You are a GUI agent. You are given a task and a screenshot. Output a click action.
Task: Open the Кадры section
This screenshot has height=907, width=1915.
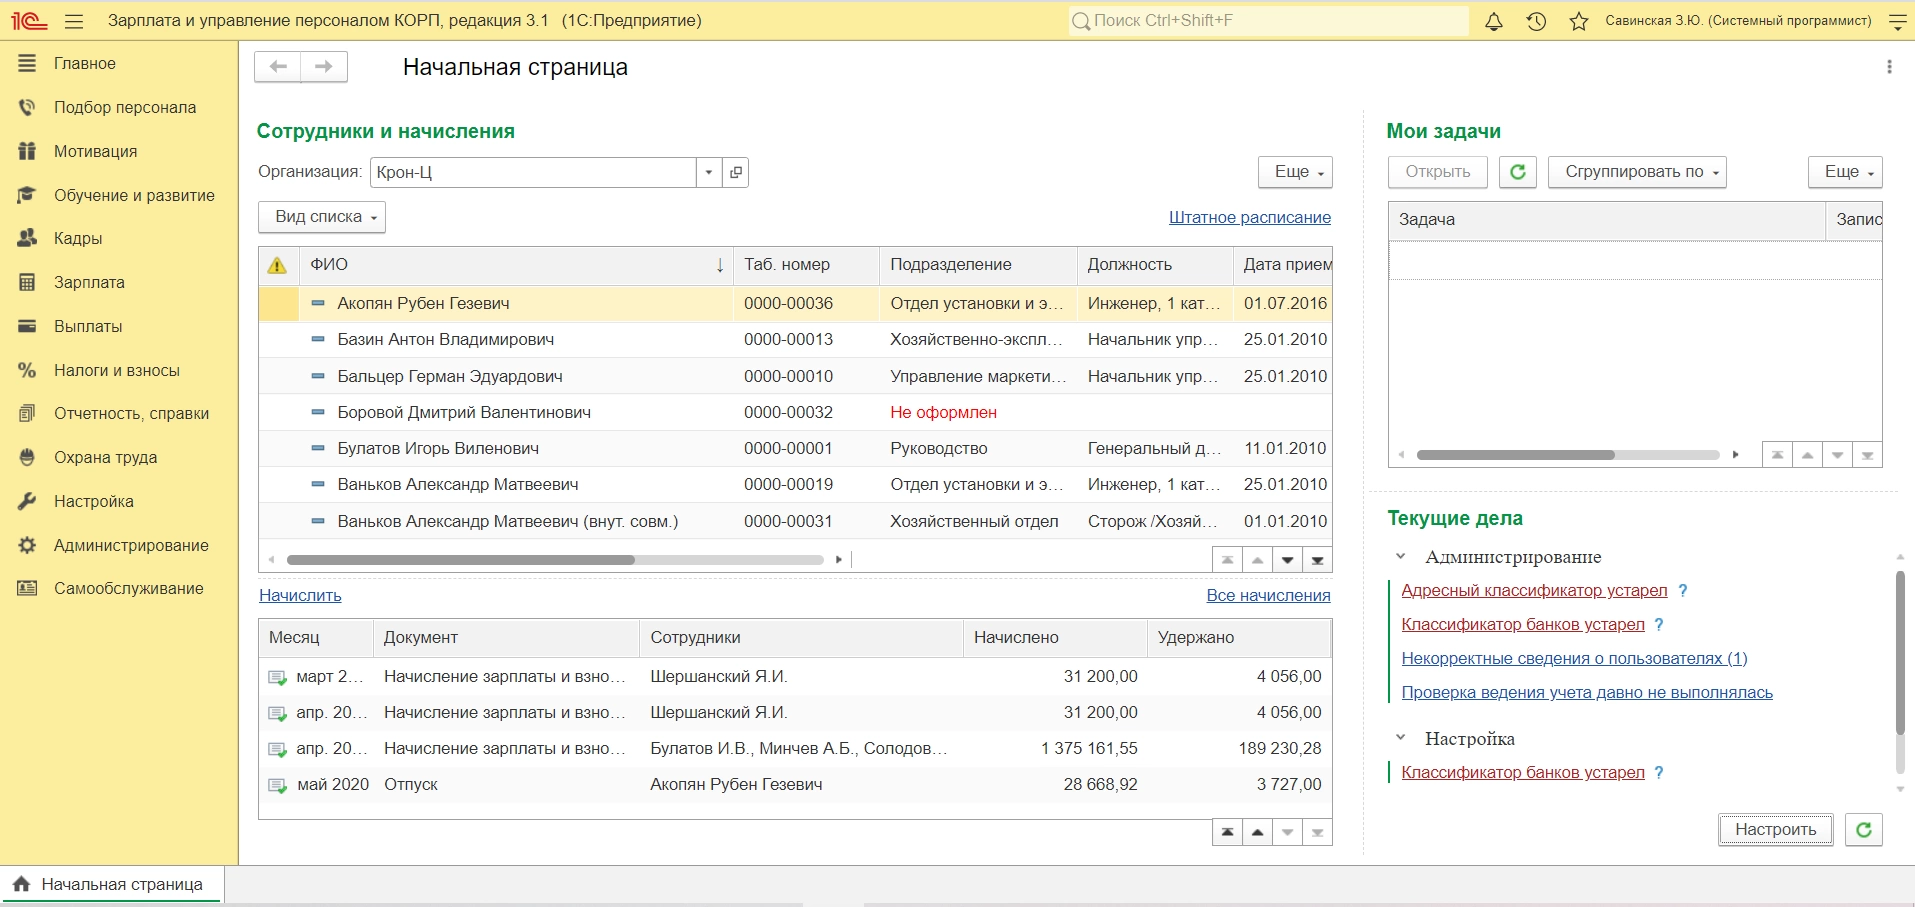78,239
